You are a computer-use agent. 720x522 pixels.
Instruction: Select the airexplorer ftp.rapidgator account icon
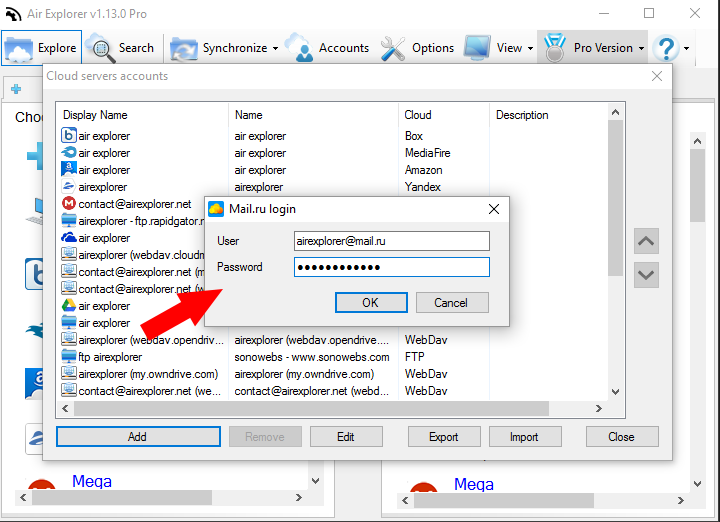click(68, 220)
